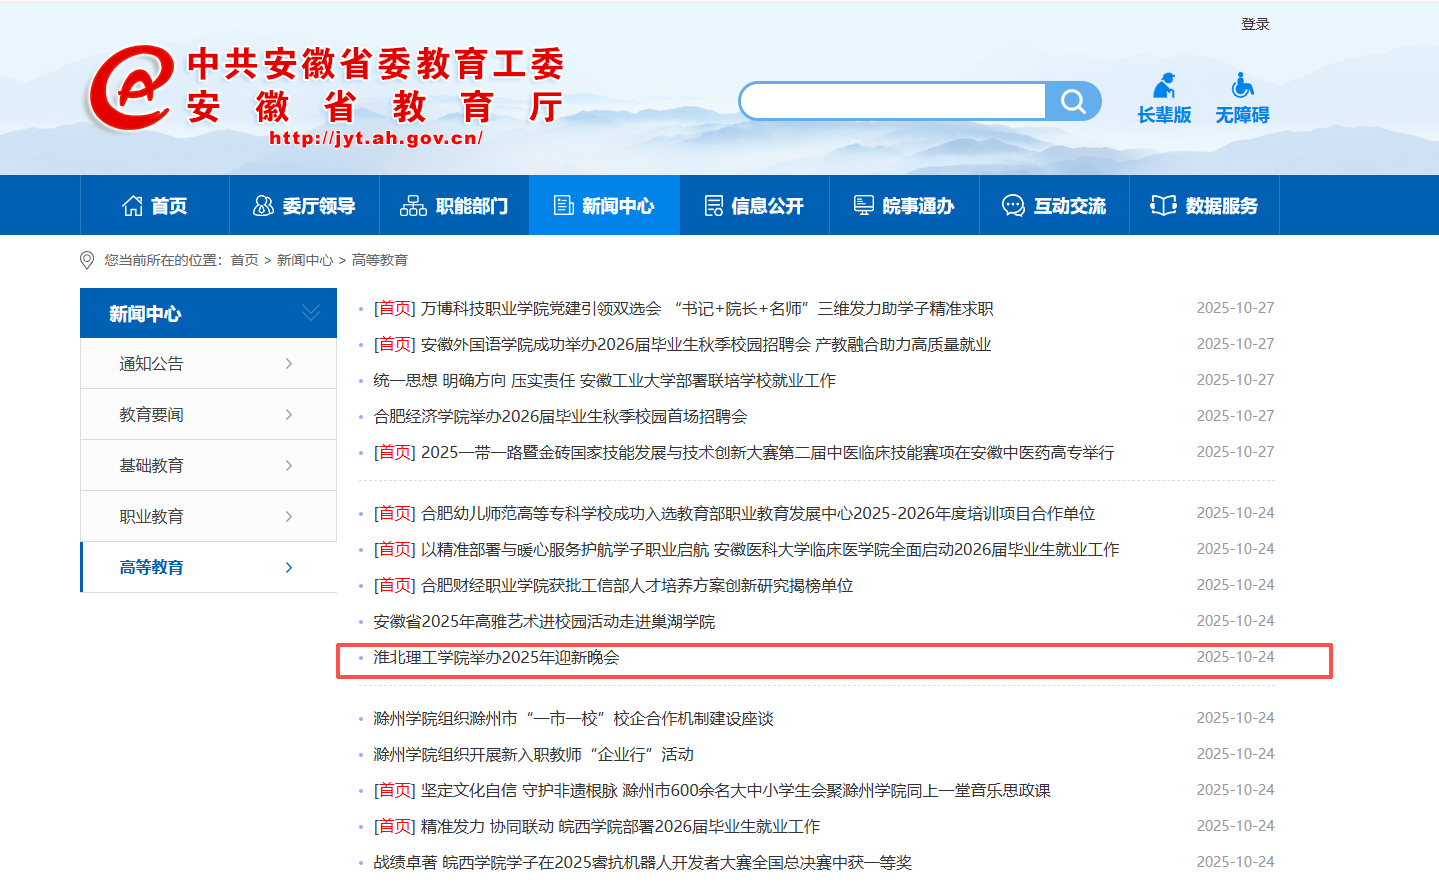
Task: Open the 淮北理工学院举办2025年迎新晚会 article
Action: pos(496,658)
